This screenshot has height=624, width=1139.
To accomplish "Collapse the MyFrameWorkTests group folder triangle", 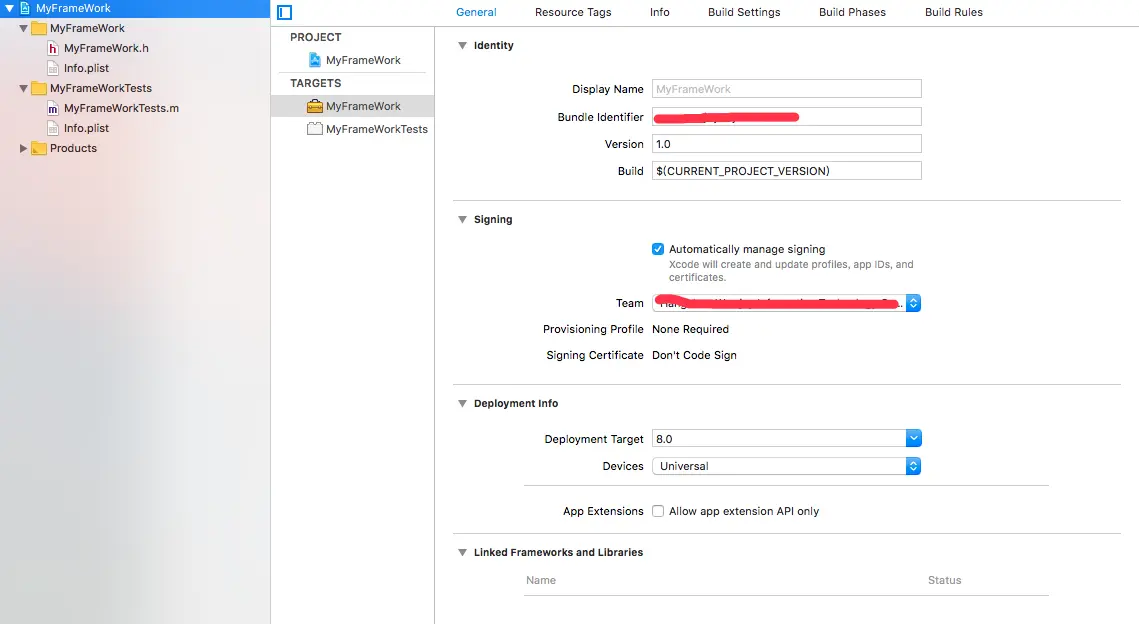I will (23, 89).
